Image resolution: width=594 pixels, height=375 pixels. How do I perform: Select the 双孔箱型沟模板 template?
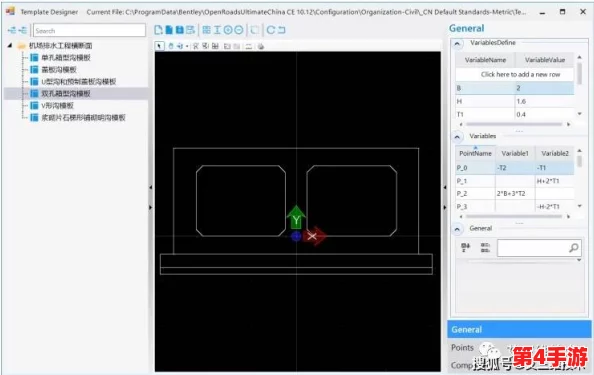66,94
